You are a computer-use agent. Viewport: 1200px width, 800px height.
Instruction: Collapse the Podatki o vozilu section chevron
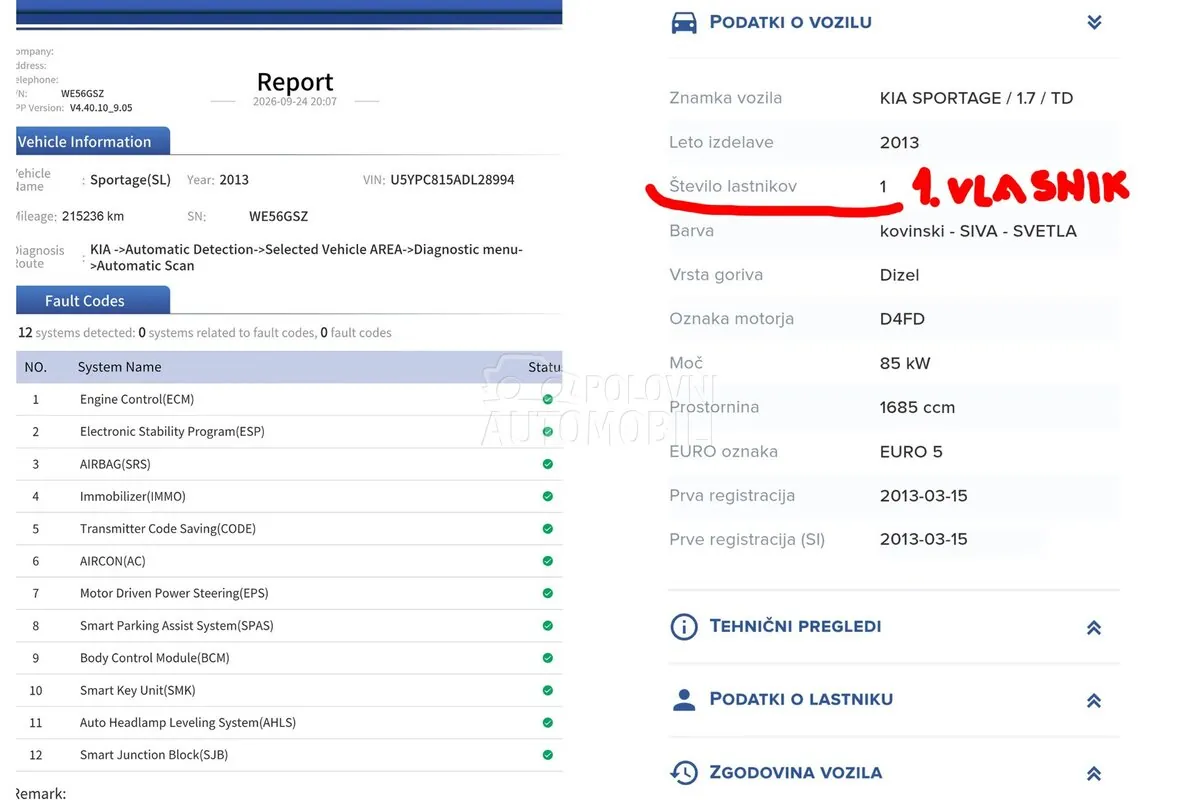1094,22
